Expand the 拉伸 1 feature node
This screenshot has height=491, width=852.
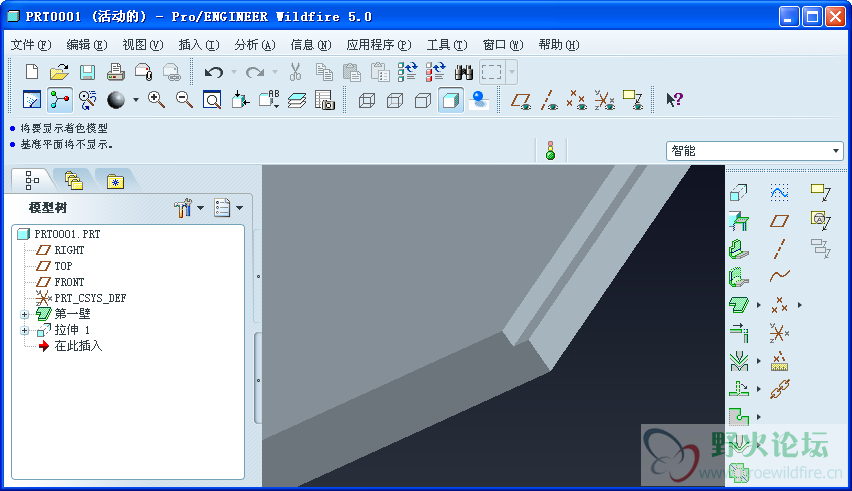(24, 330)
